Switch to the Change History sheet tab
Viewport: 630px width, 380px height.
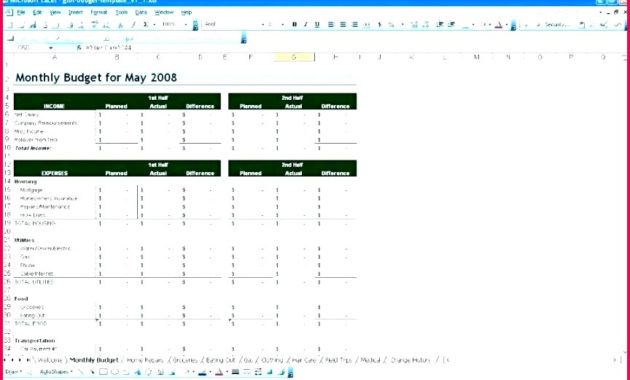point(410,360)
